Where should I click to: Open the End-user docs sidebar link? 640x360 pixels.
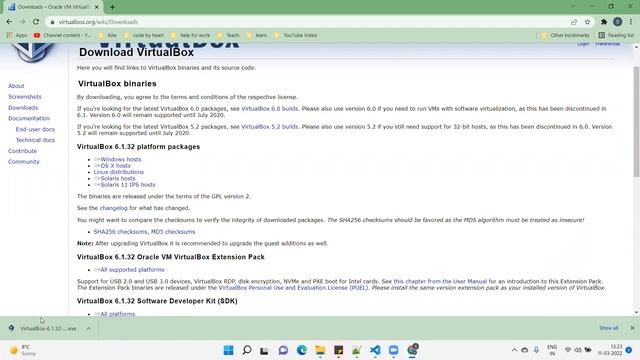35,129
